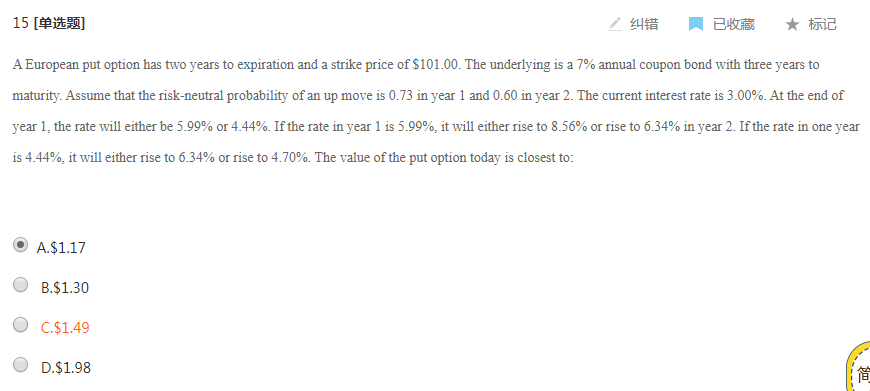Click the $101.00 strike price text
The height and width of the screenshot is (391, 870).
pyautogui.click(x=437, y=64)
